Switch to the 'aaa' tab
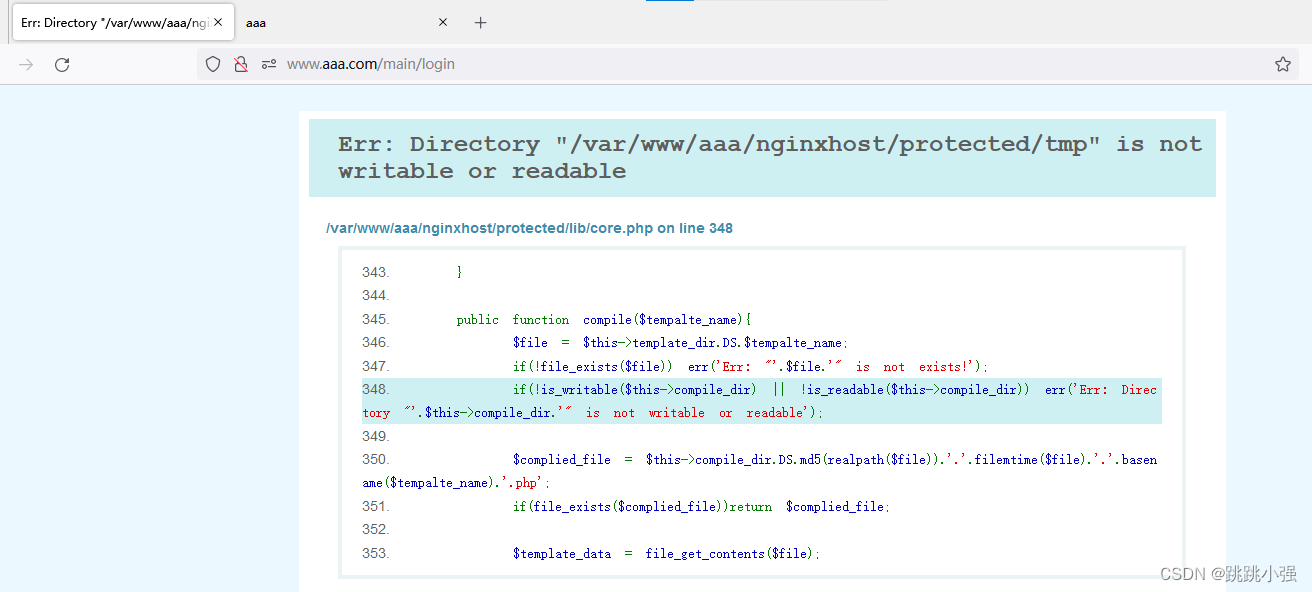This screenshot has height=592, width=1312. click(x=346, y=22)
